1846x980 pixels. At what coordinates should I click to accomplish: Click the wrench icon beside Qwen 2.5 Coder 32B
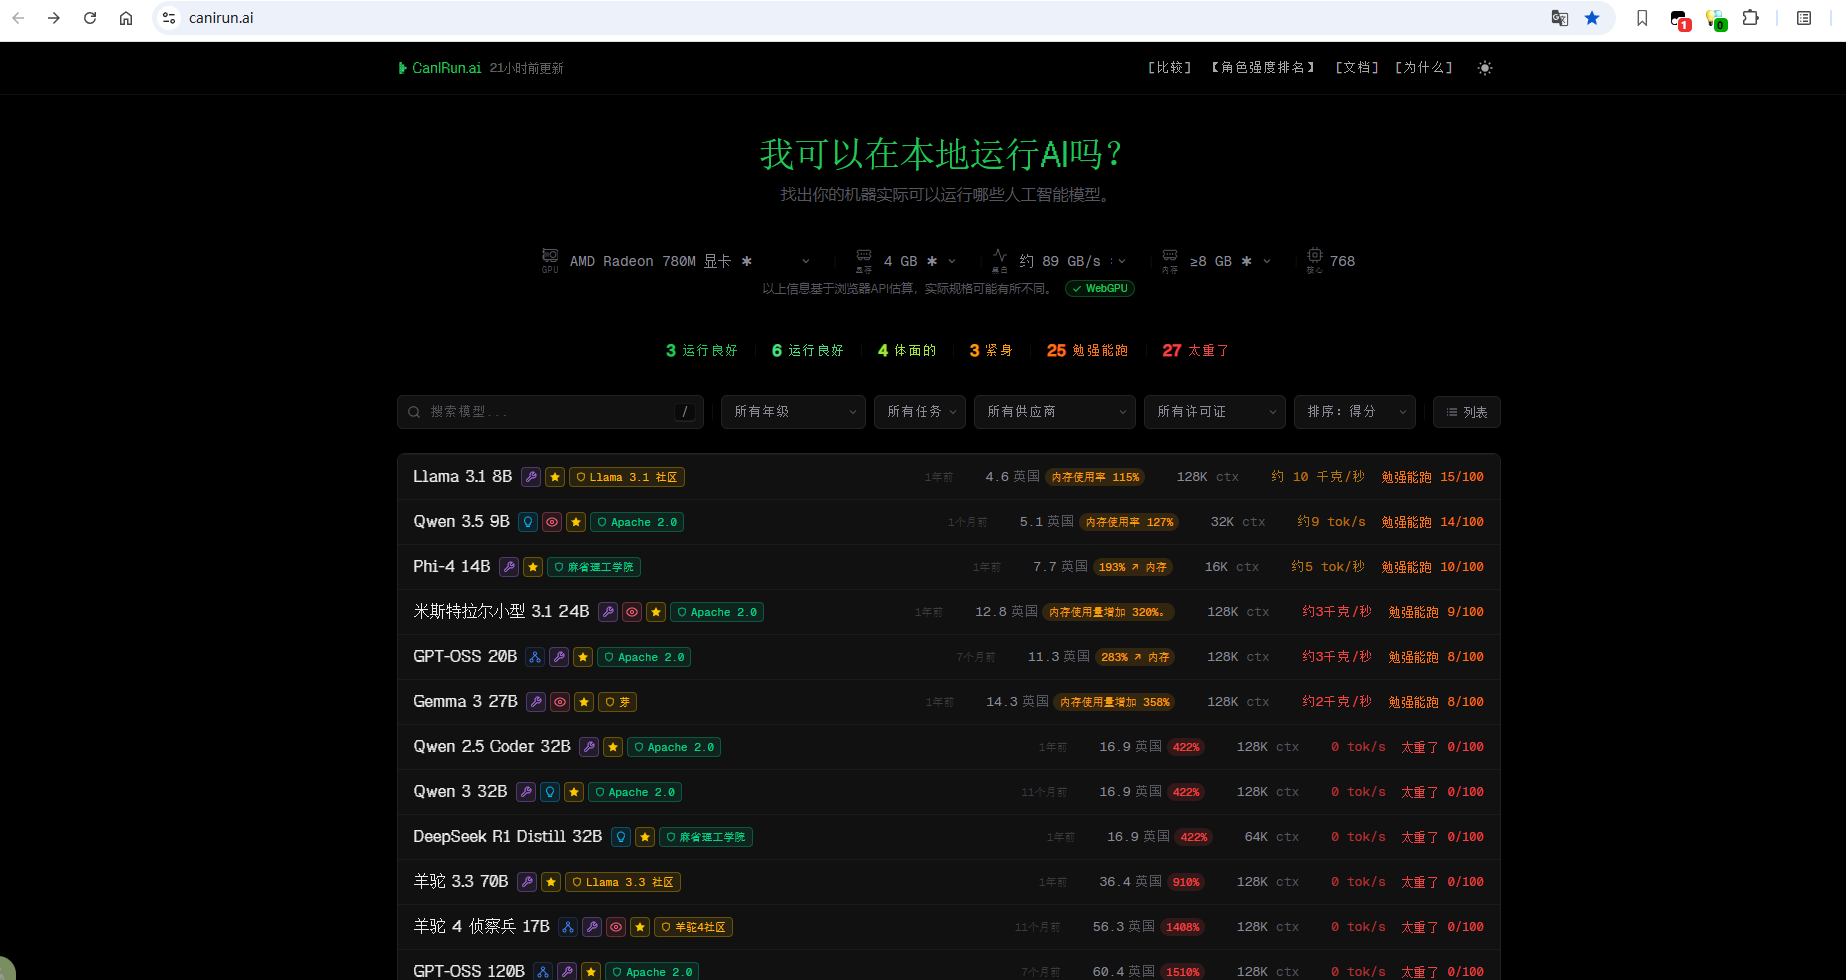589,747
